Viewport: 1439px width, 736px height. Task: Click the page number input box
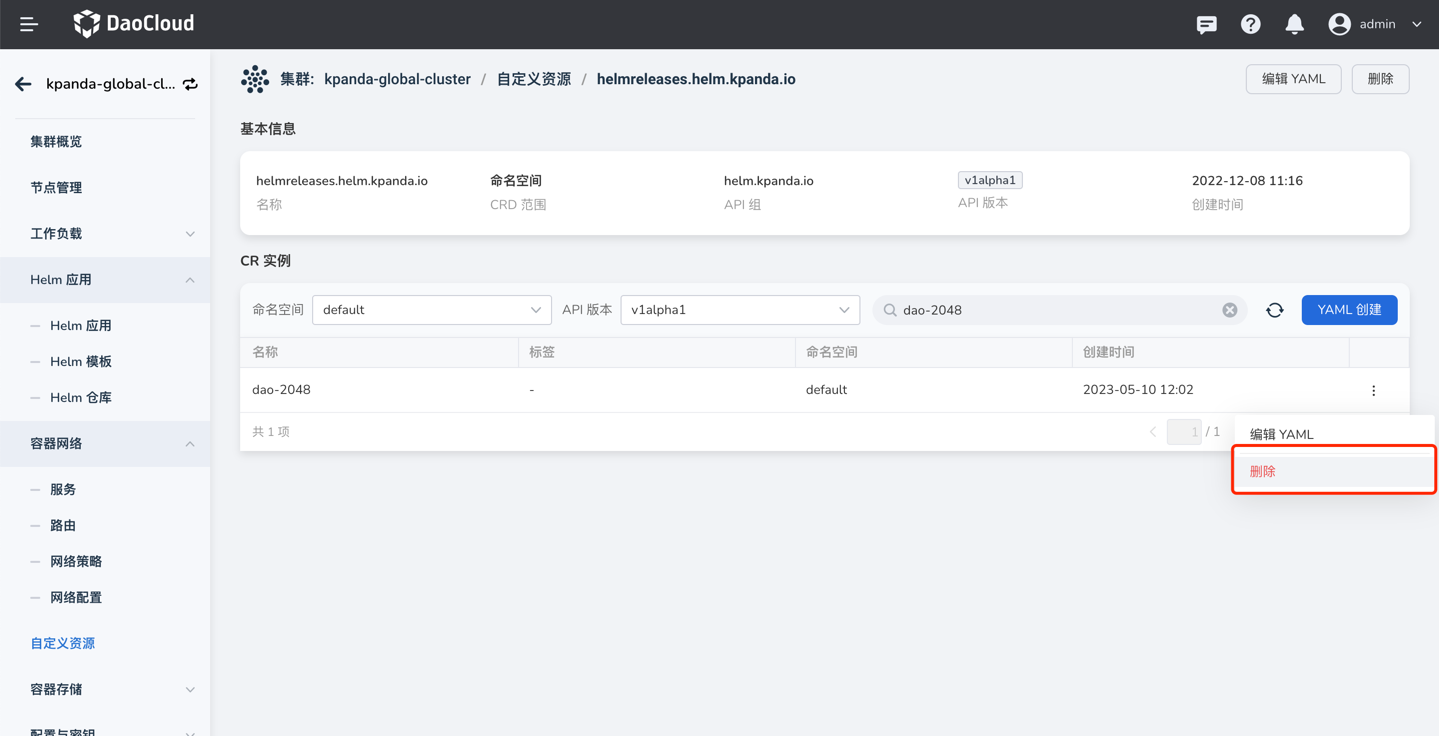(1184, 432)
